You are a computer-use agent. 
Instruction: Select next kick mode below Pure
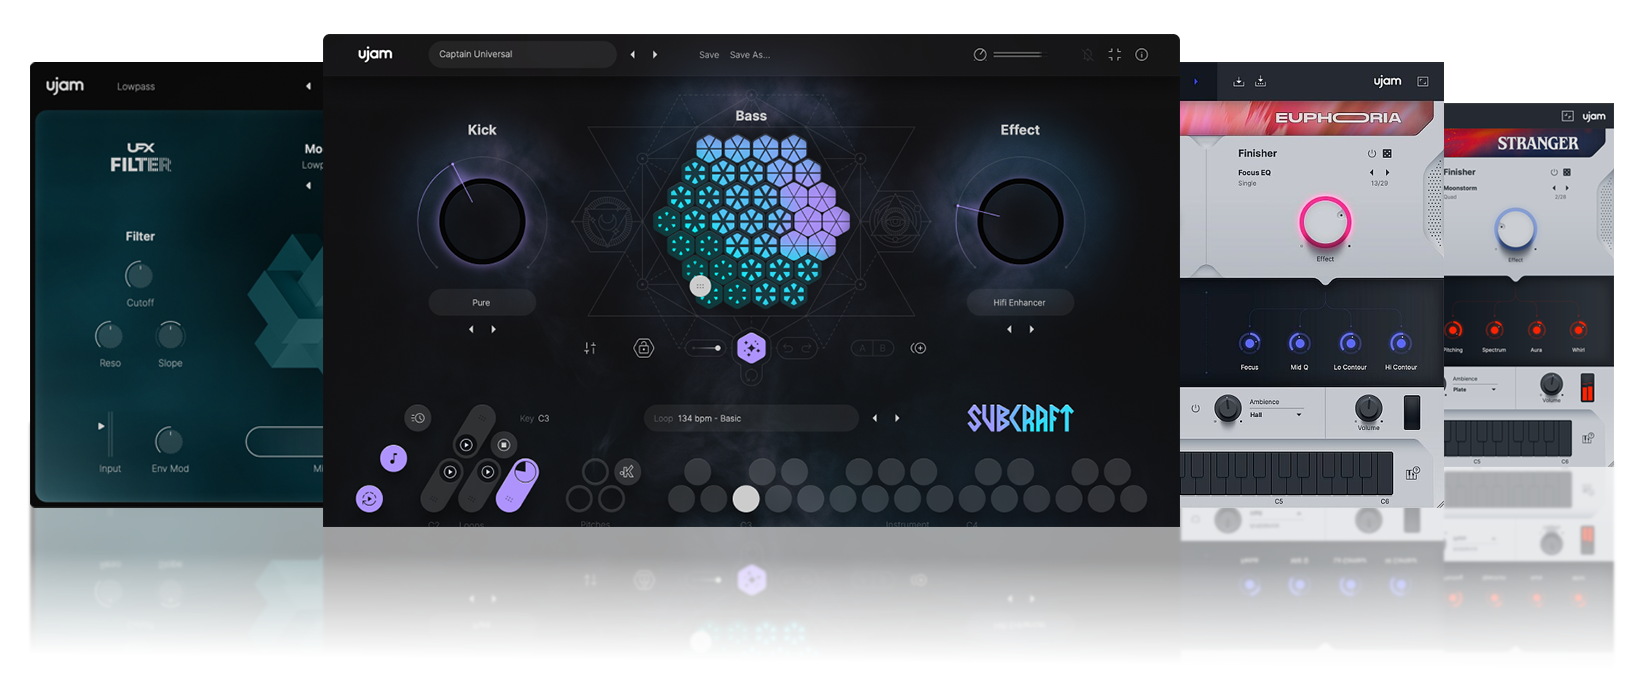pyautogui.click(x=493, y=329)
